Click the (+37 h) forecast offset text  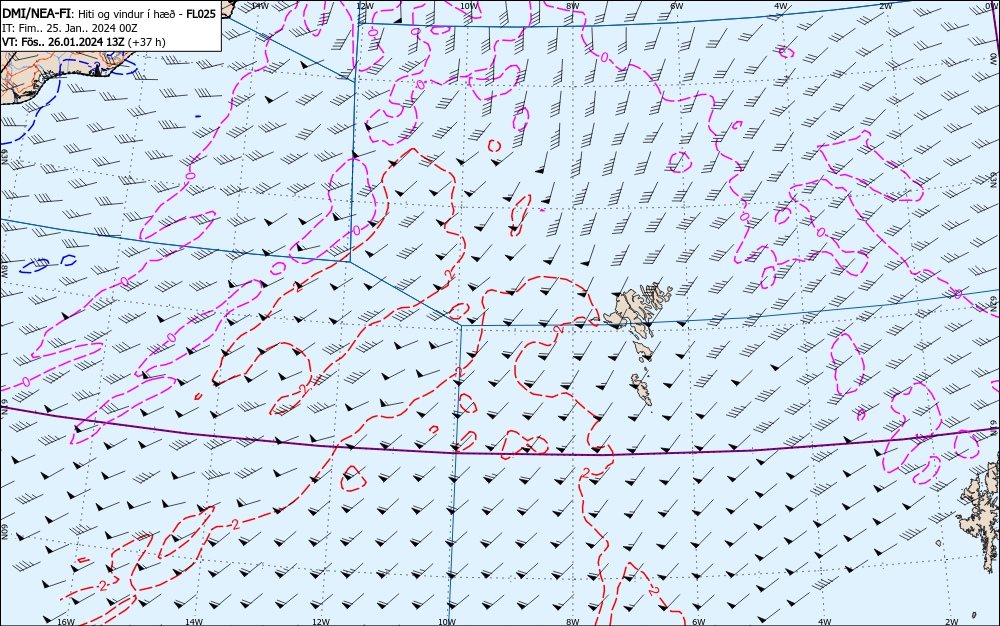[x=146, y=42]
